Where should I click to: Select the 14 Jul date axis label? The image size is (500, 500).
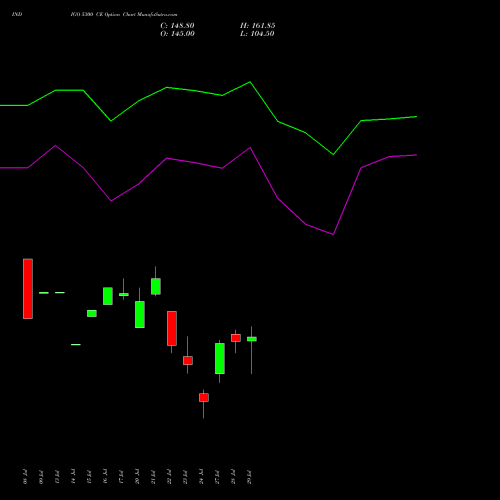pyautogui.click(x=73, y=477)
